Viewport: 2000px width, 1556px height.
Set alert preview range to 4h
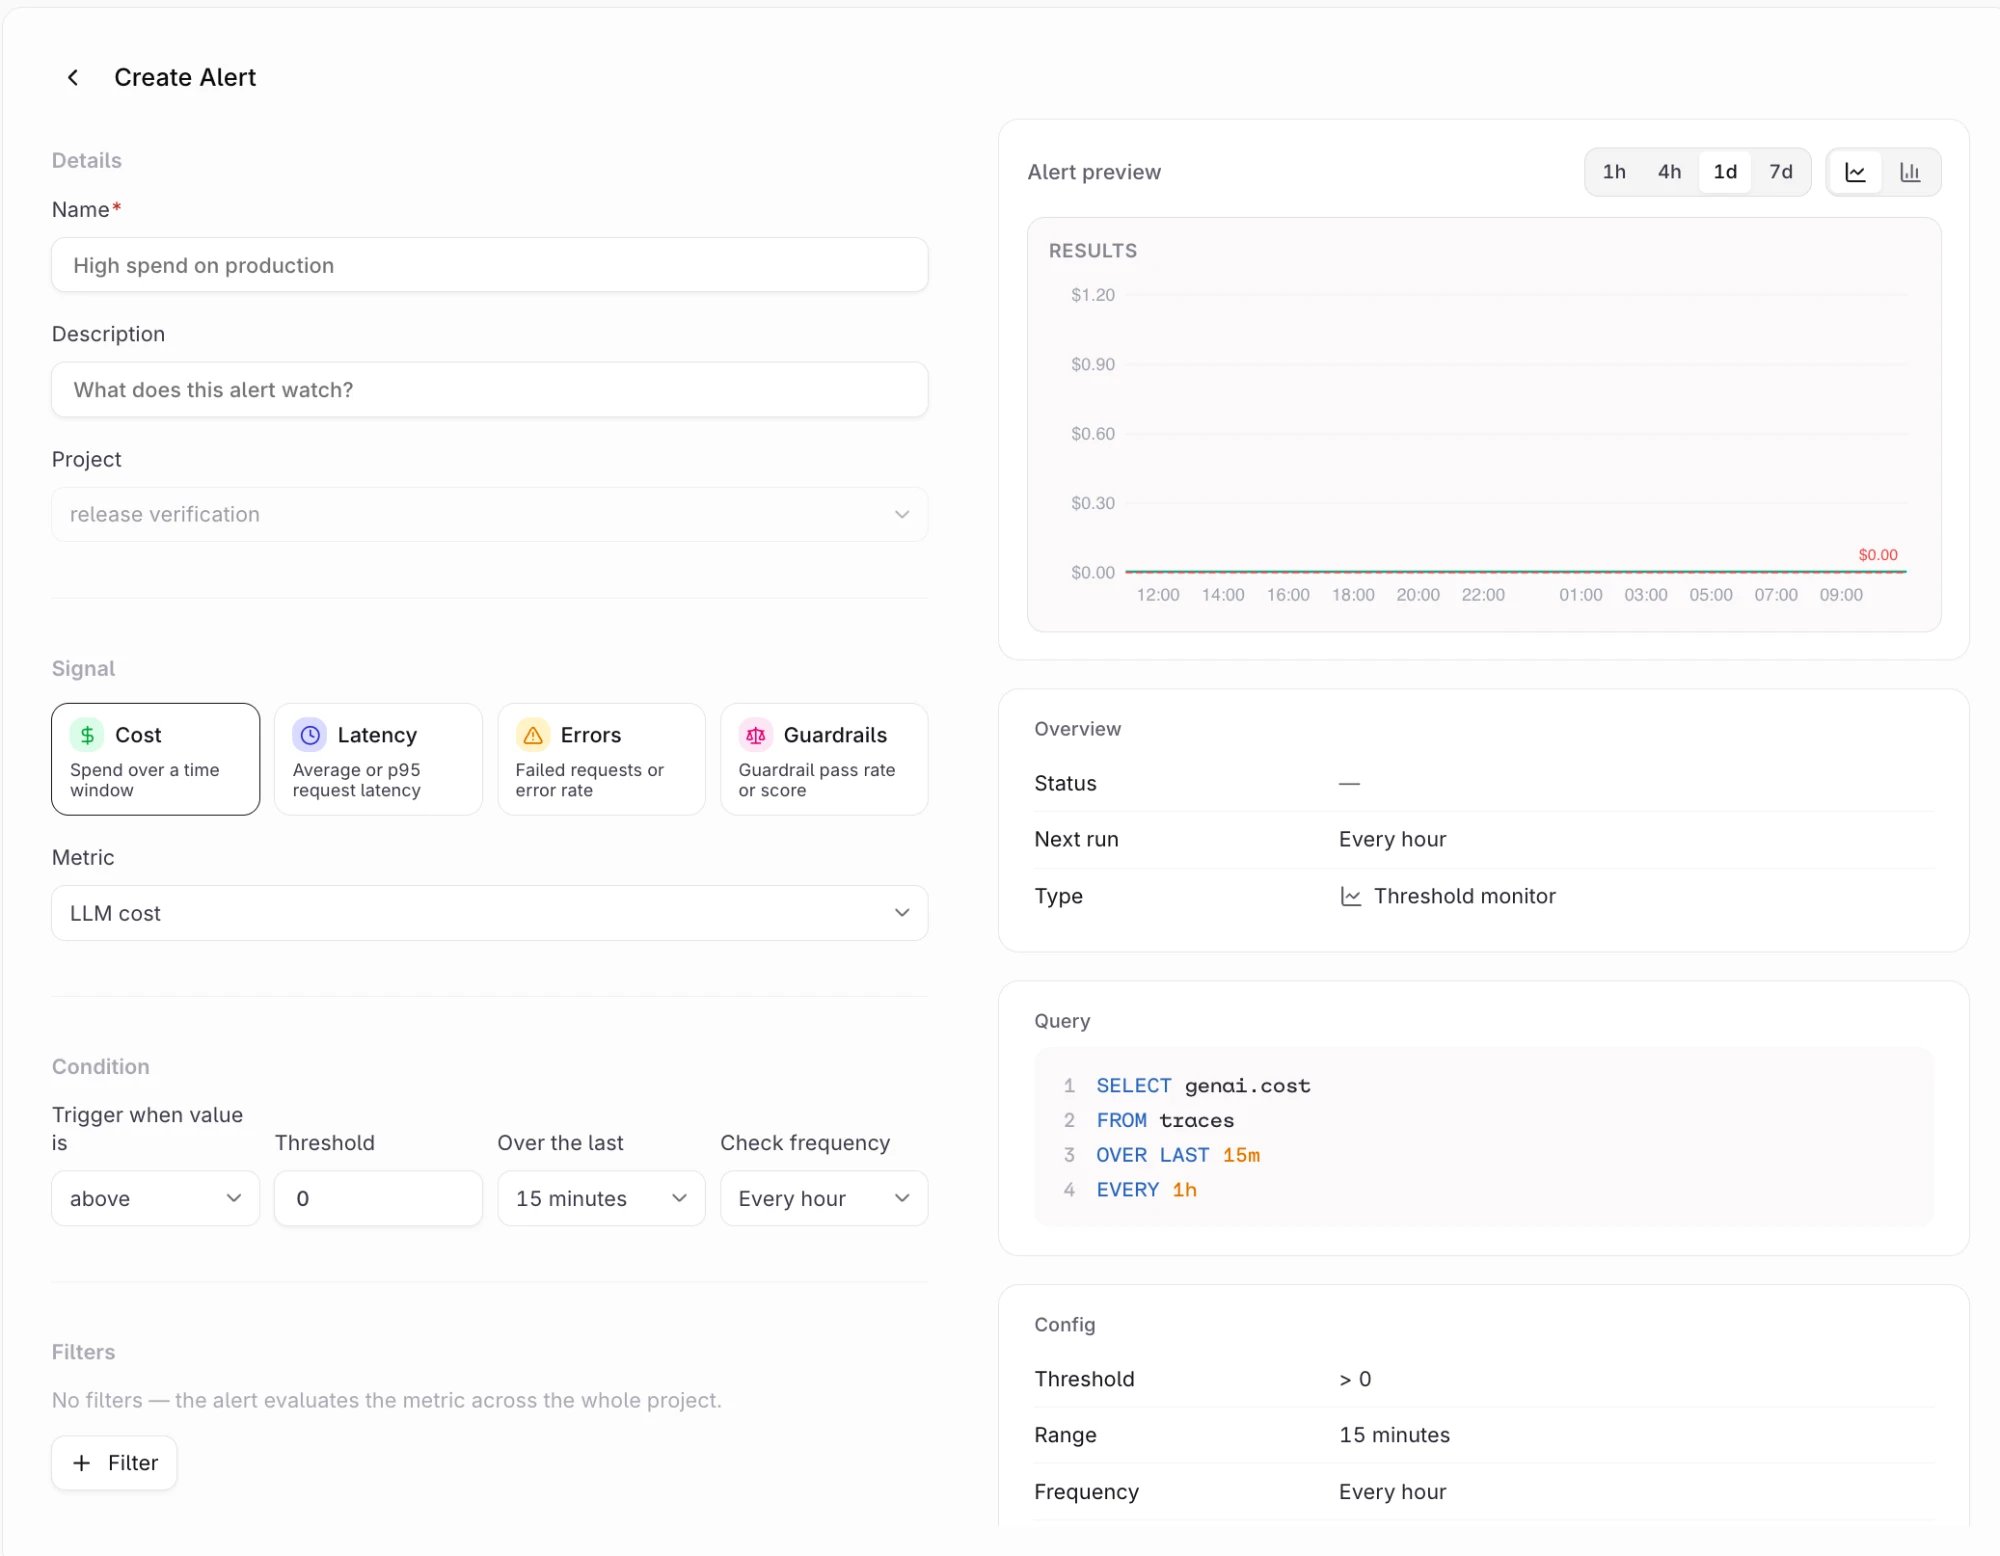click(x=1669, y=172)
